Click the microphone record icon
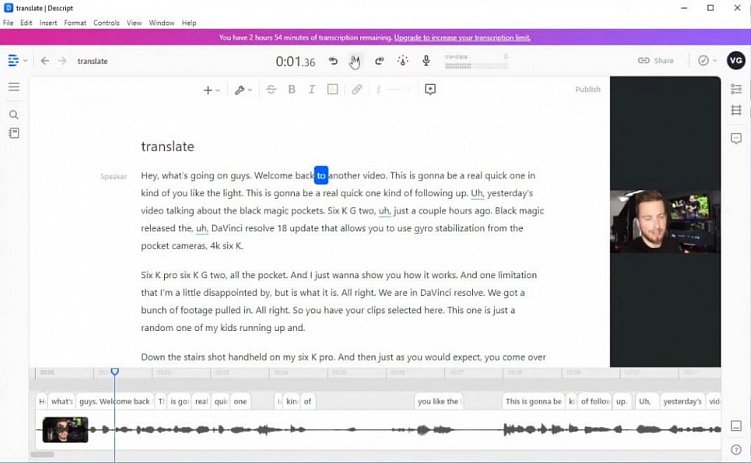This screenshot has height=463, width=751. pos(426,61)
